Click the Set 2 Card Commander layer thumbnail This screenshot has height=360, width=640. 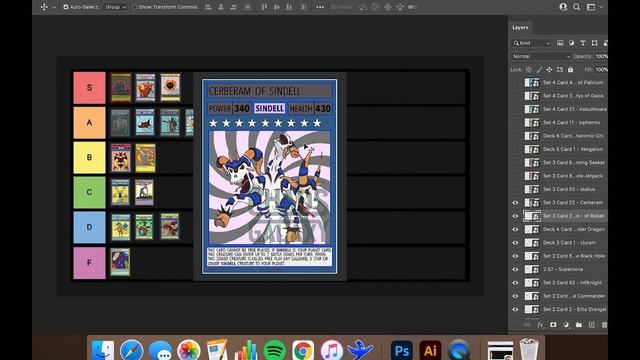532,296
